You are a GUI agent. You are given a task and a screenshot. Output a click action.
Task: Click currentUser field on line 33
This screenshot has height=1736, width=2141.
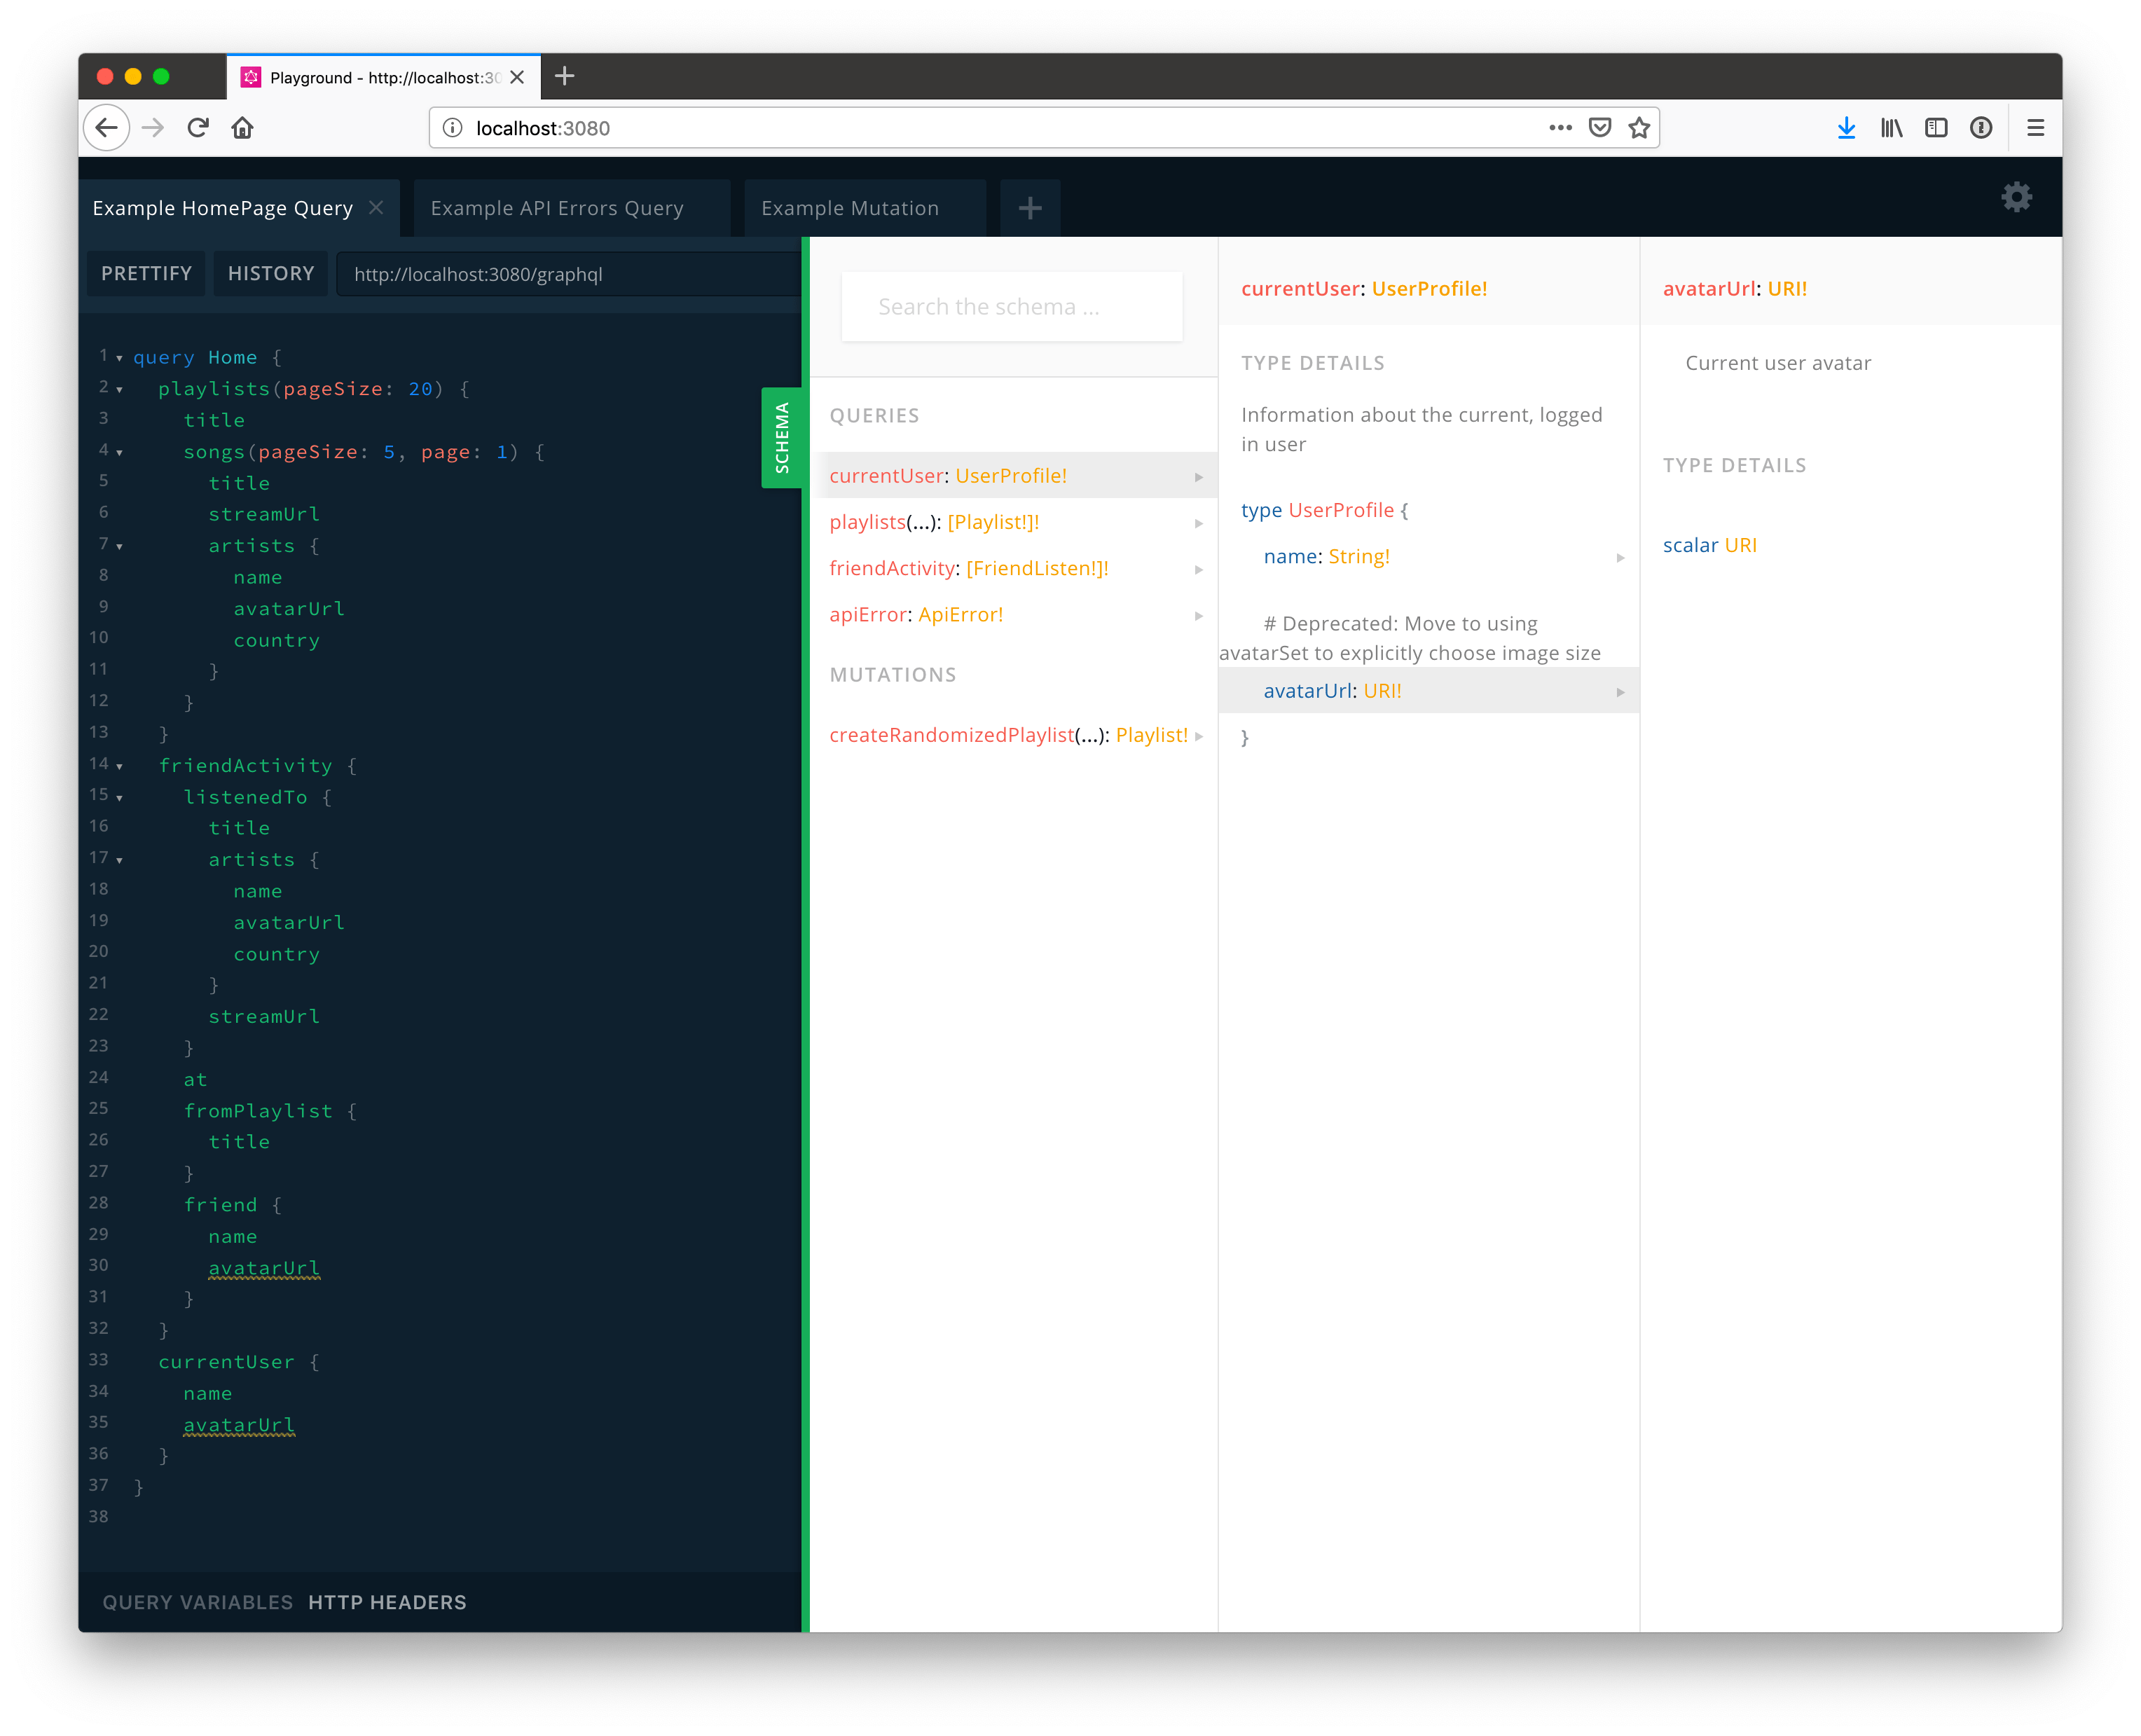tap(226, 1362)
